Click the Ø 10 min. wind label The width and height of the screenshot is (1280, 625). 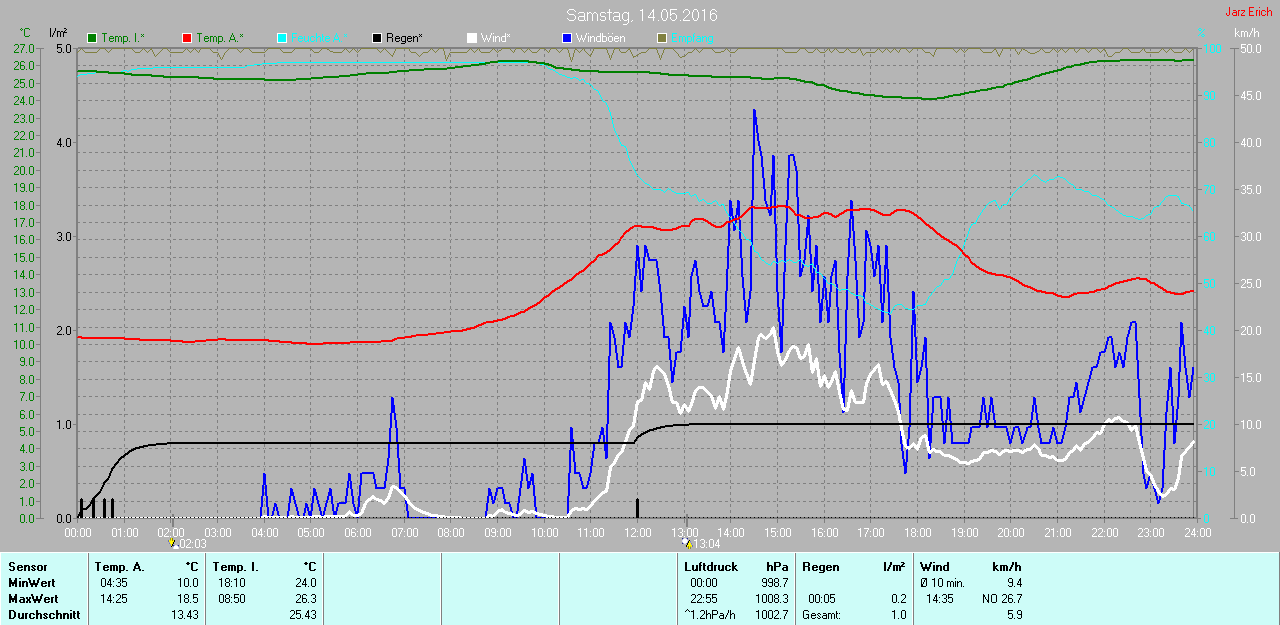point(942,583)
